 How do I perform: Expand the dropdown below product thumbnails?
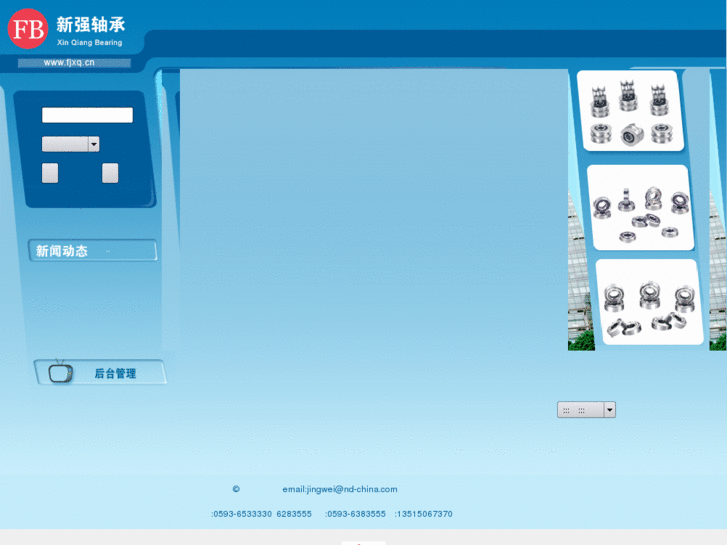pos(587,410)
